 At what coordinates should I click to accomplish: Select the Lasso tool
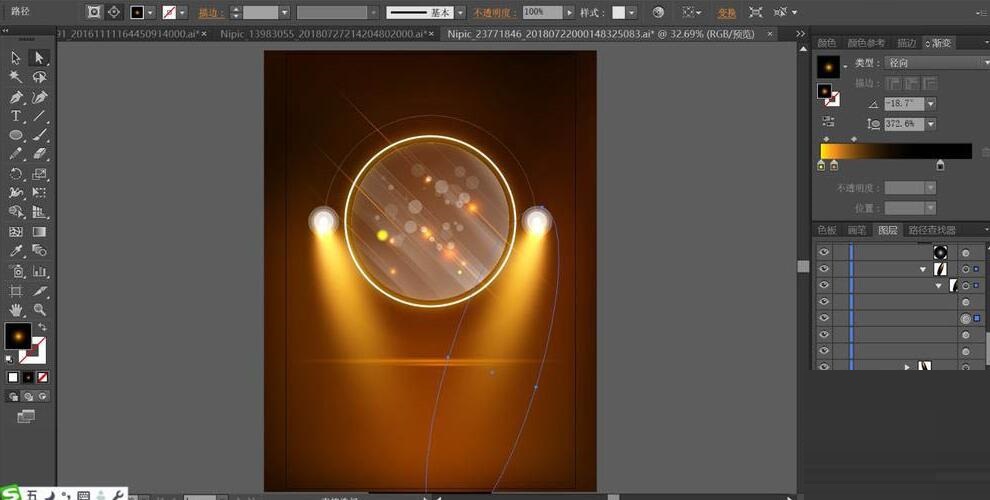point(39,77)
